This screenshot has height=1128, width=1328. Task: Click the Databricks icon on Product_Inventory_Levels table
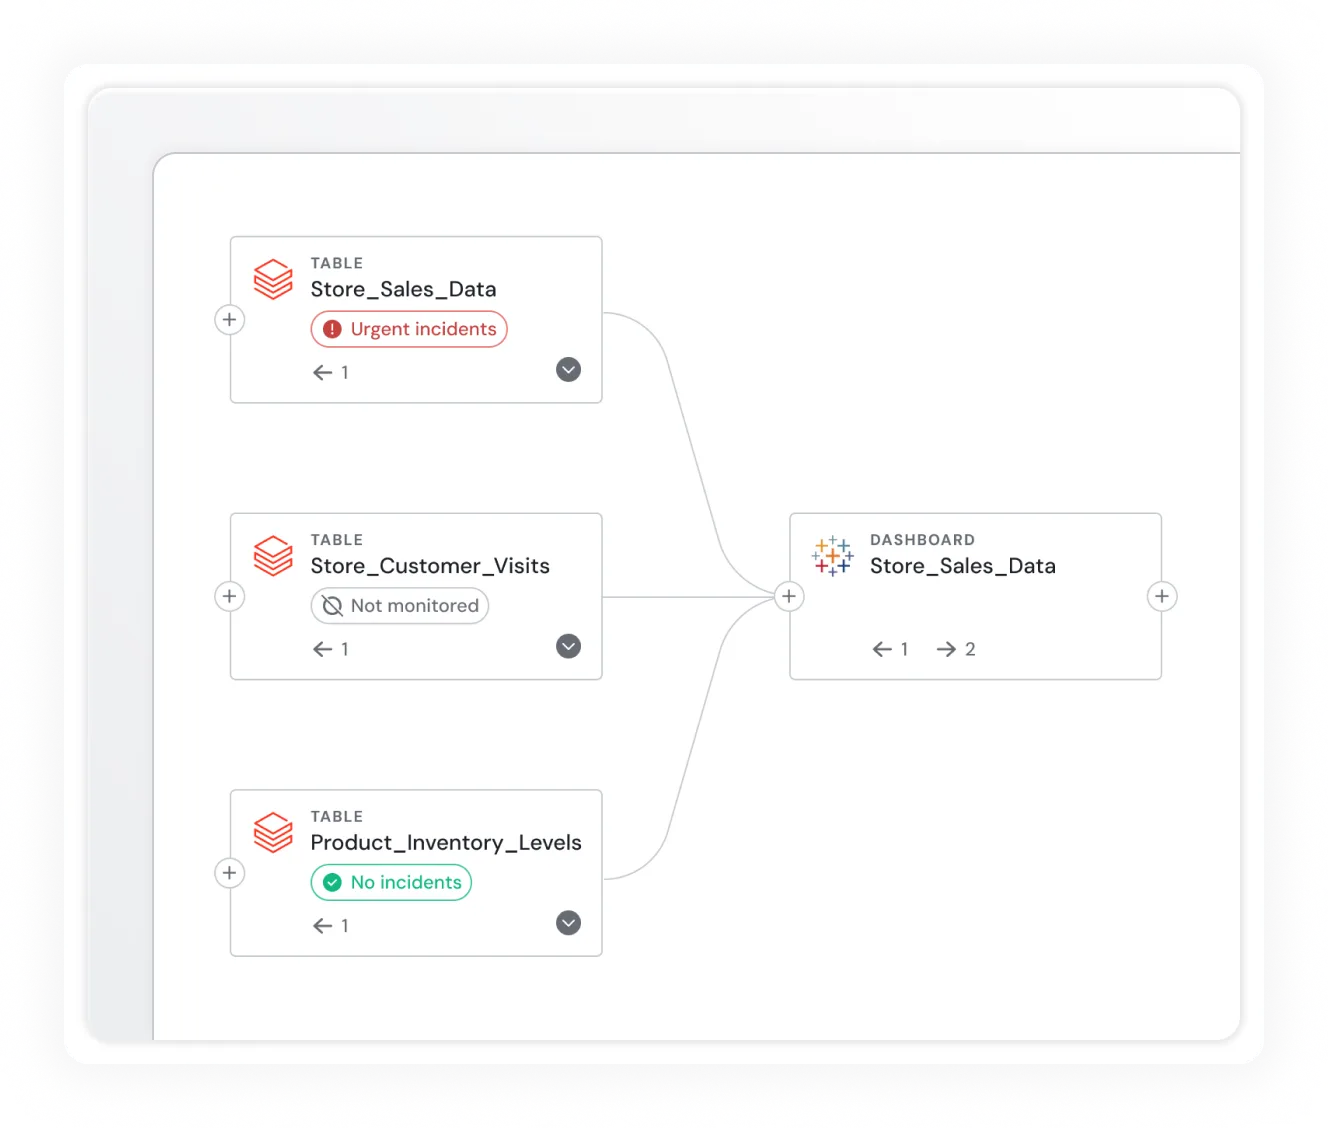273,832
